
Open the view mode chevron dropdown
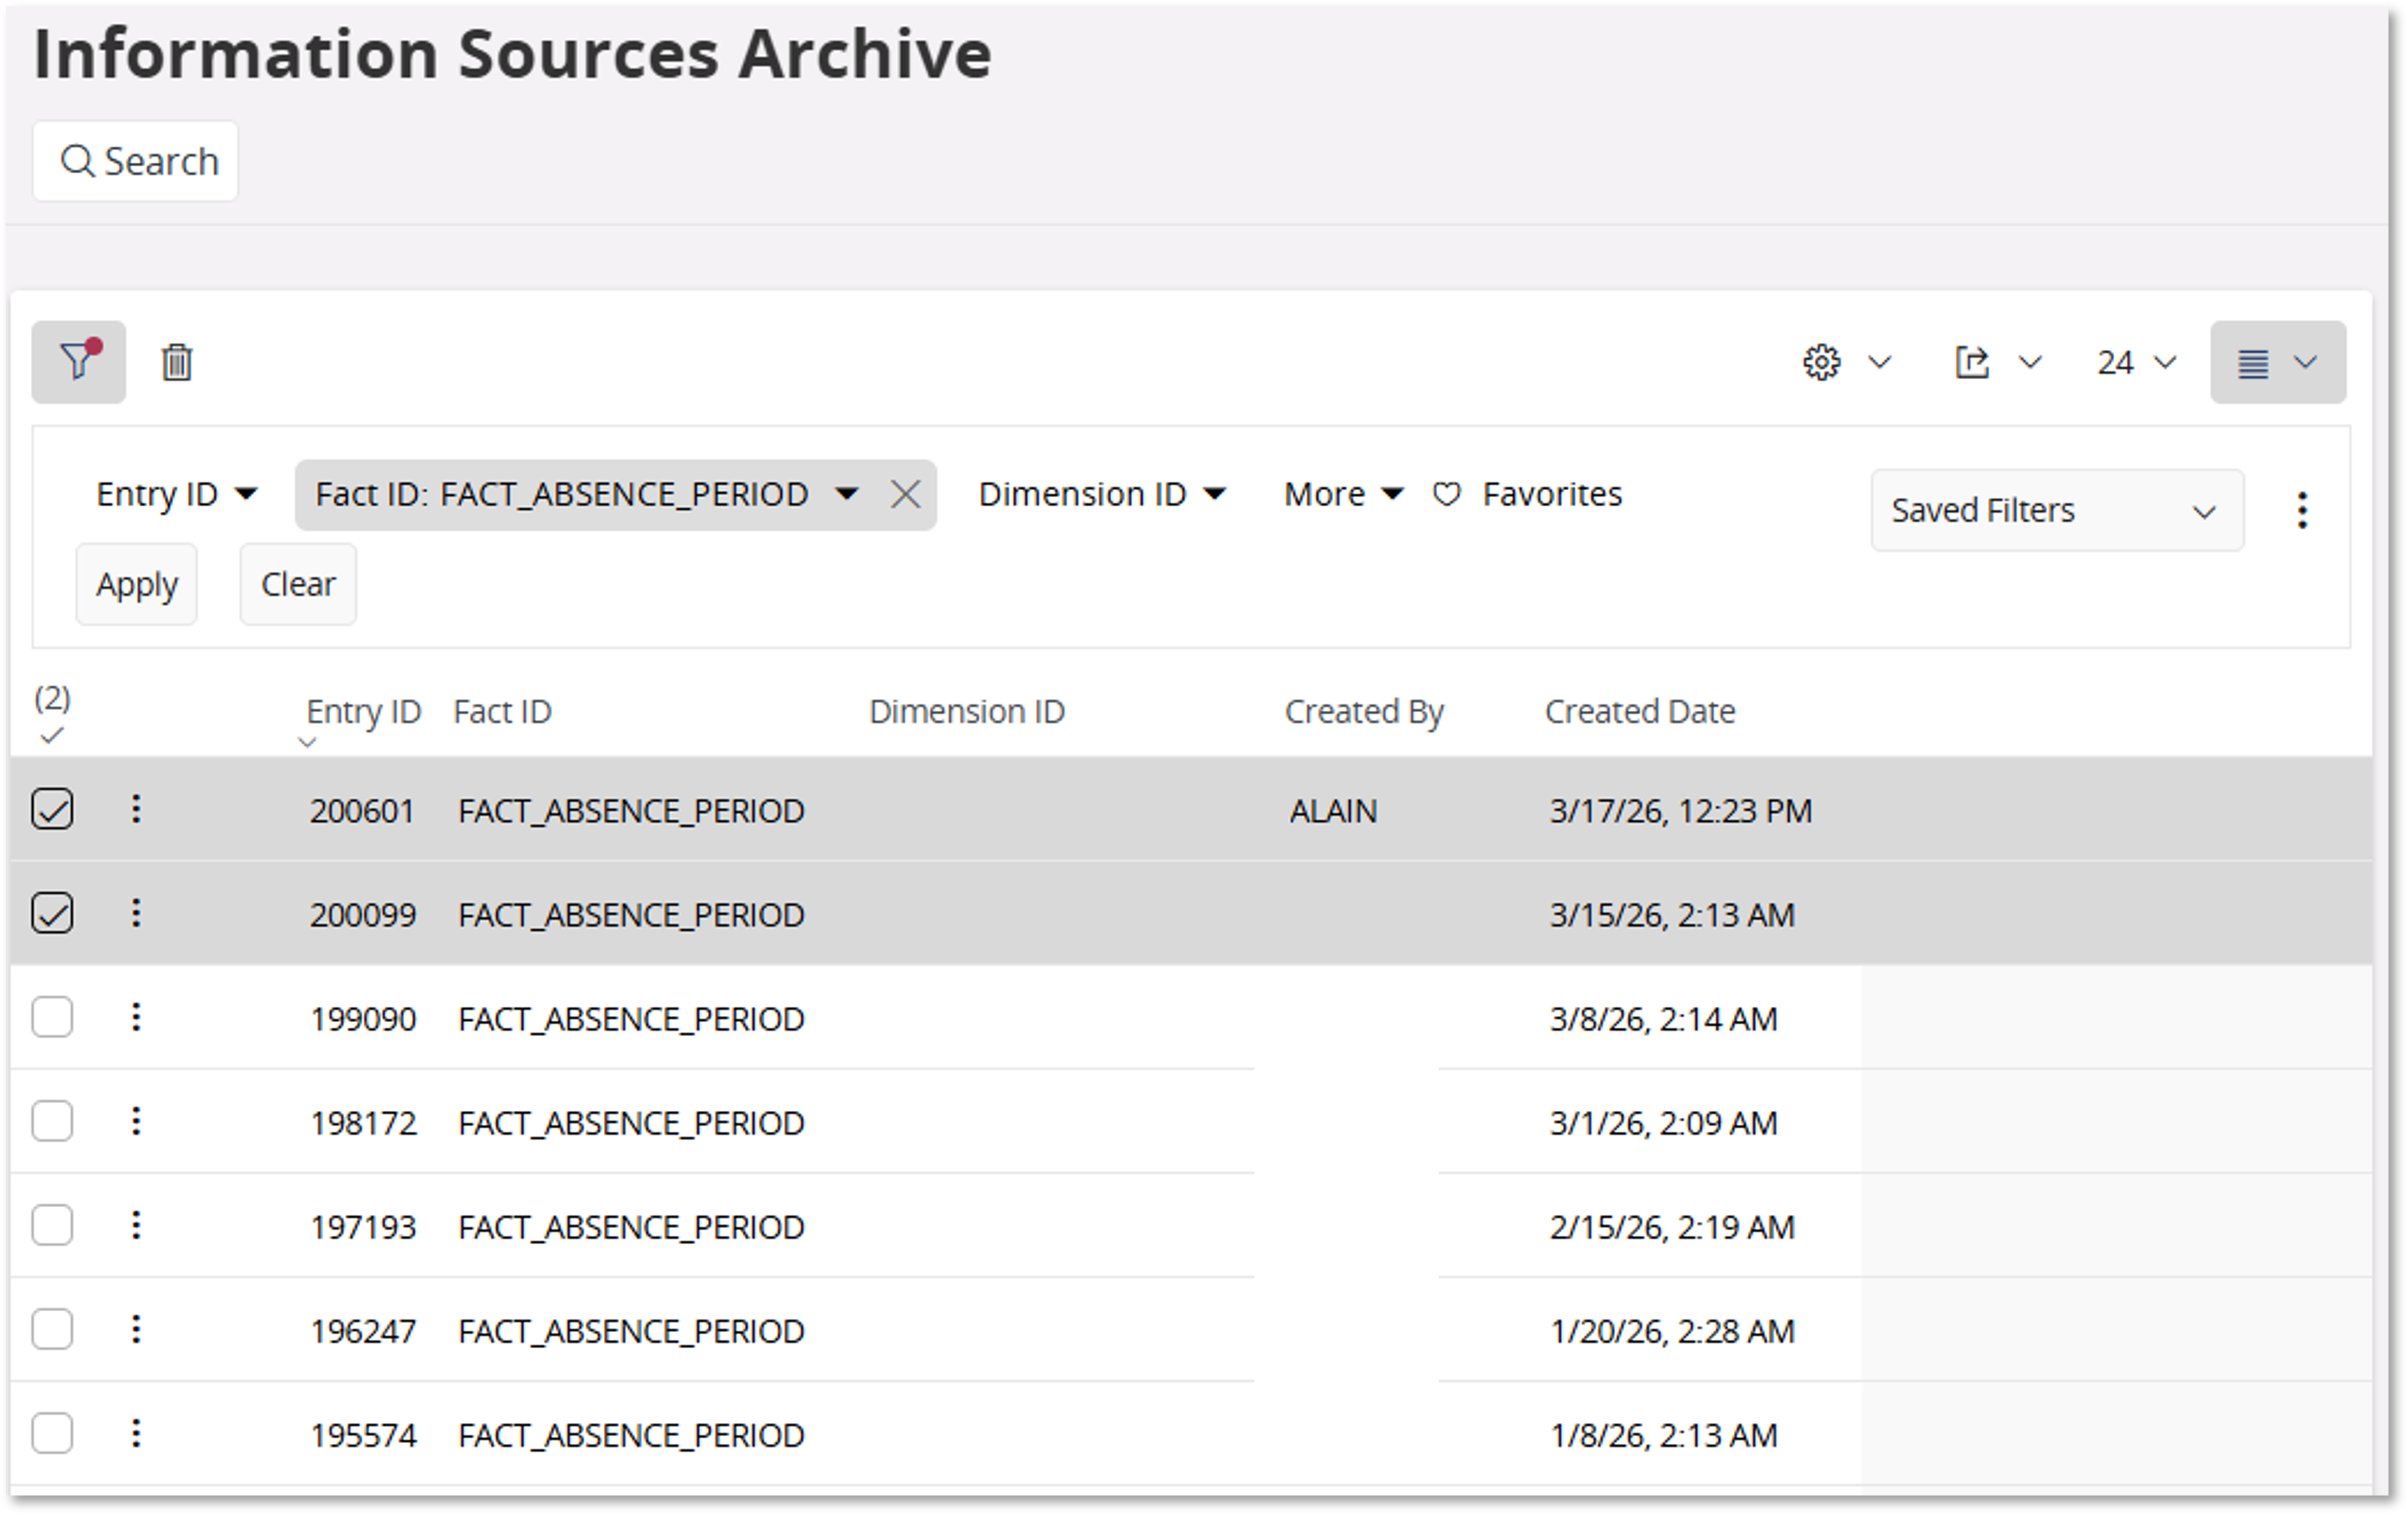click(2306, 362)
